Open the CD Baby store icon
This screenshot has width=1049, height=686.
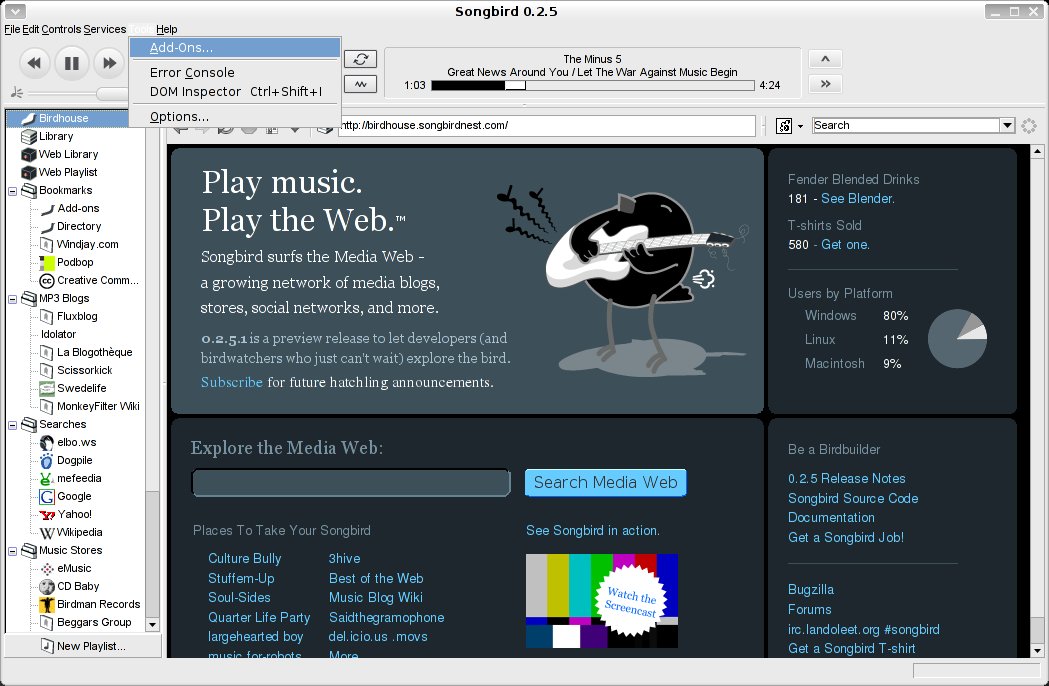tap(47, 587)
